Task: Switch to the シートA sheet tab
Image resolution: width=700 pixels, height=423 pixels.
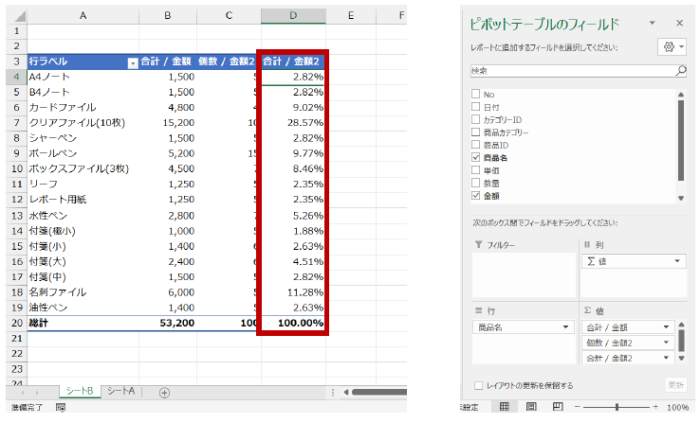Action: pos(121,392)
